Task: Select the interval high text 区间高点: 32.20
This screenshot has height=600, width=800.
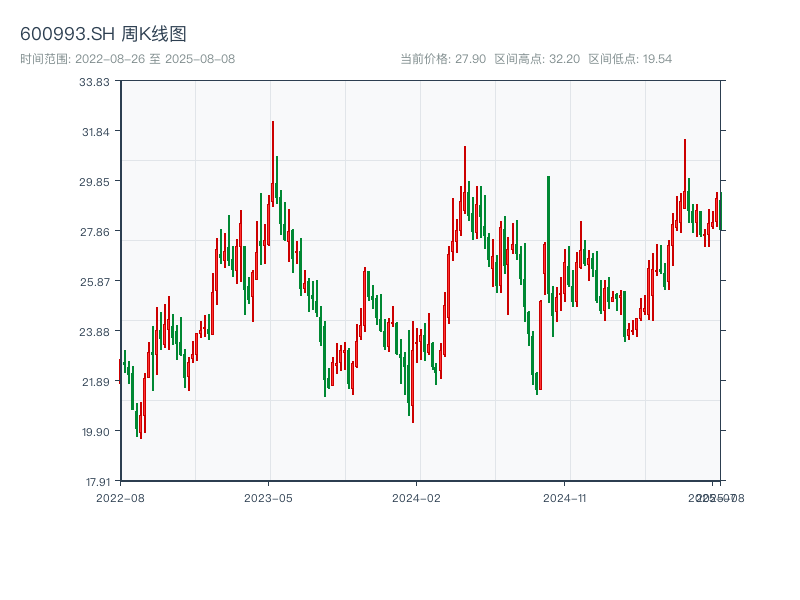Action: (537, 59)
